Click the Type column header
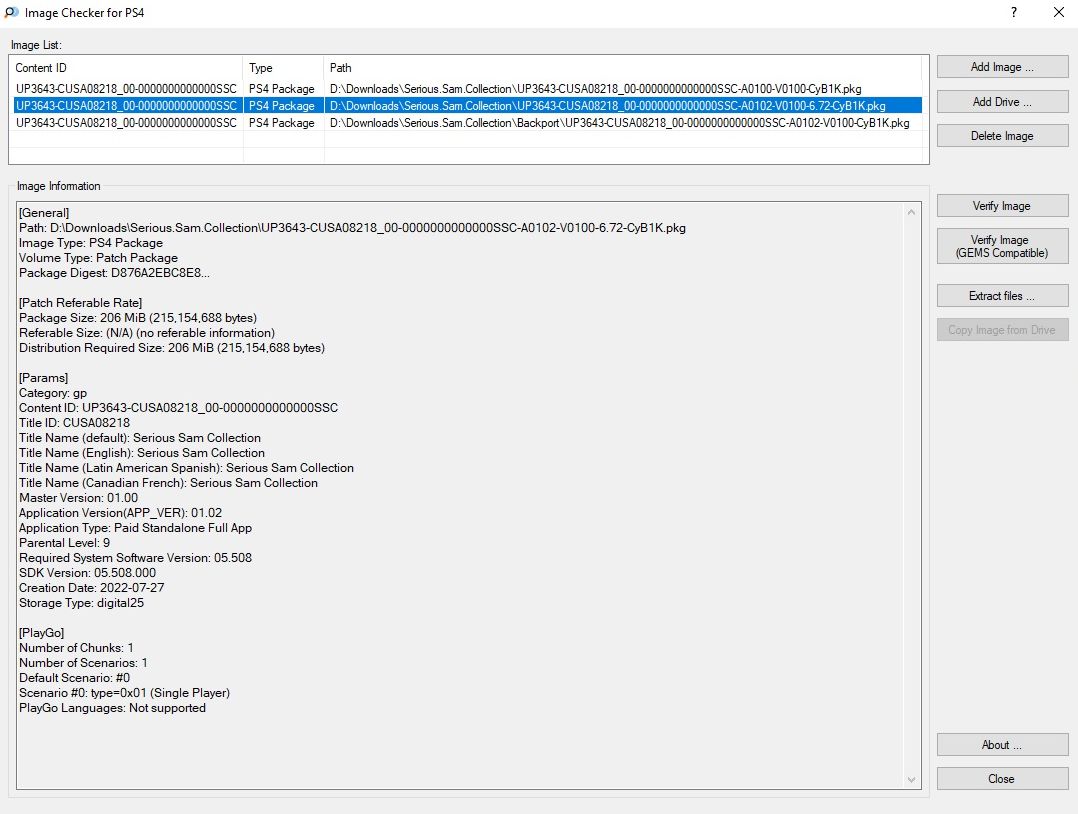This screenshot has width=1078, height=814. point(283,68)
